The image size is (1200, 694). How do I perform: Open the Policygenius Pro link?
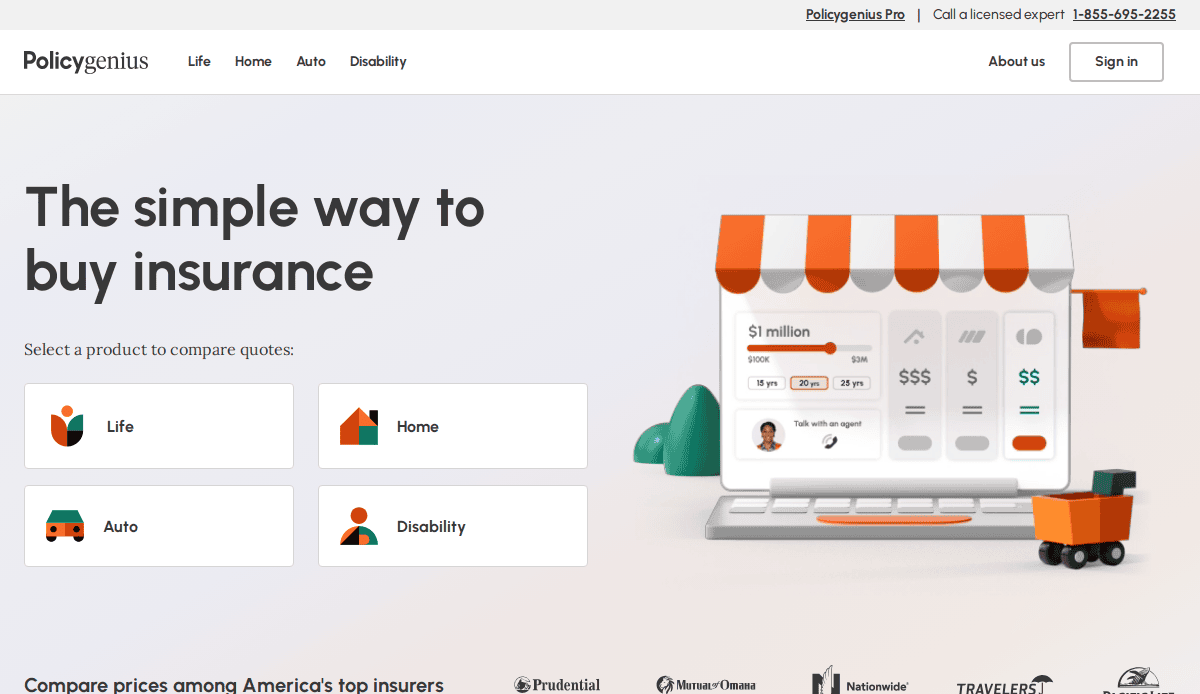click(x=855, y=14)
